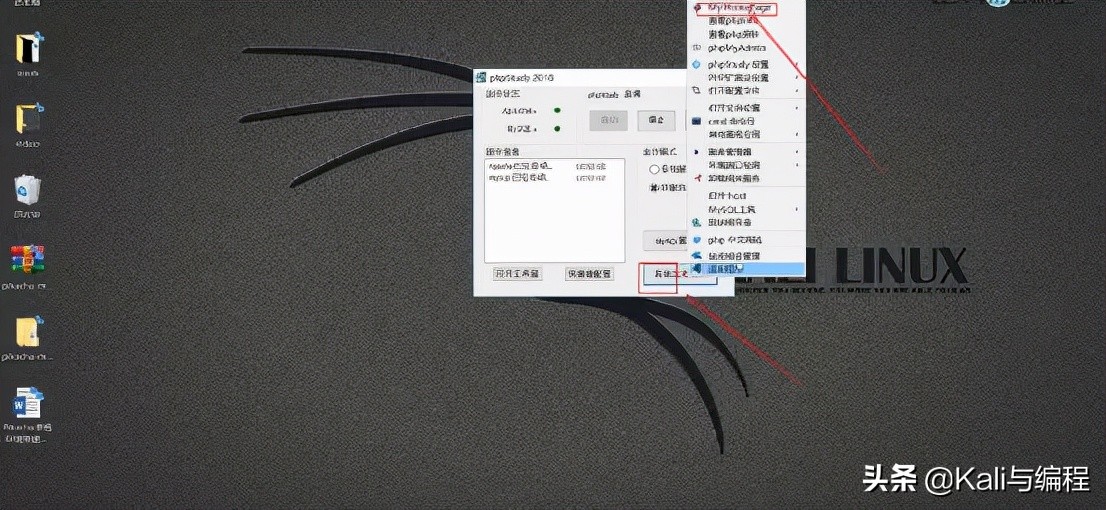Expand the phpStudy 设置 submenu
Screen dimensions: 1106x510
point(746,64)
